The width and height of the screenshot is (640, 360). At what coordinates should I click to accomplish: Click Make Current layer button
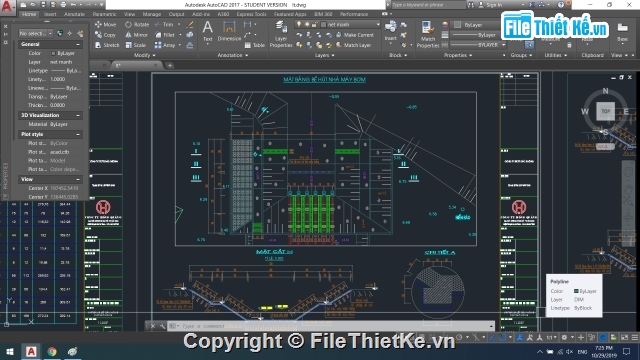[x=354, y=35]
